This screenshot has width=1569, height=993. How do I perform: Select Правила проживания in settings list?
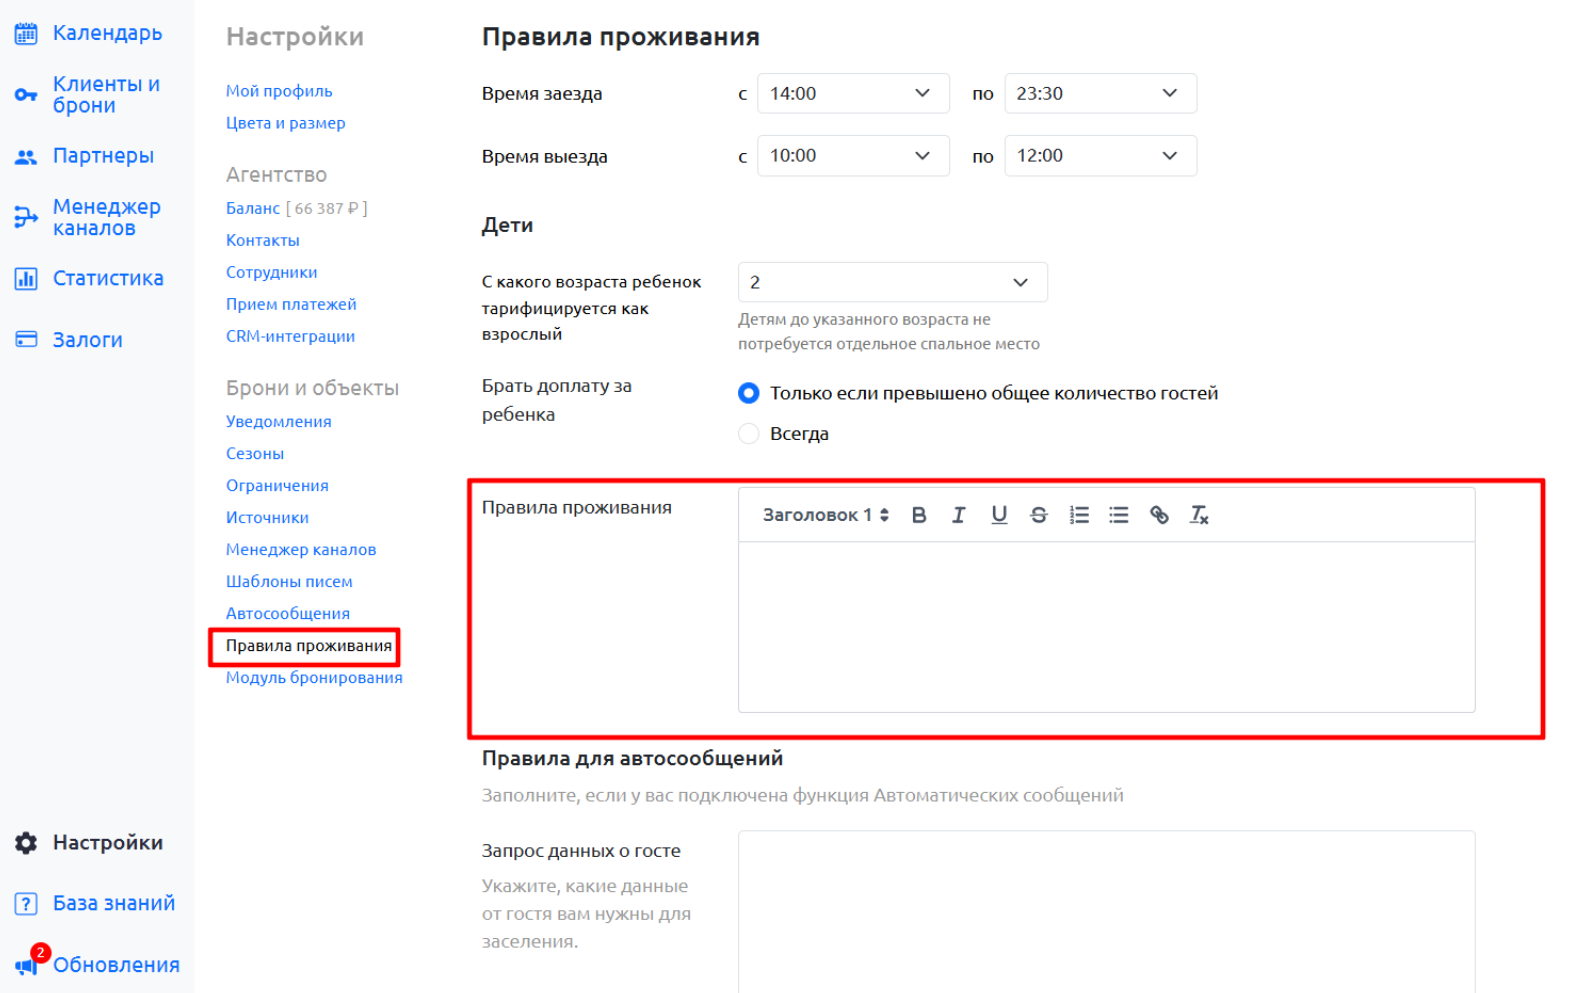(x=309, y=646)
